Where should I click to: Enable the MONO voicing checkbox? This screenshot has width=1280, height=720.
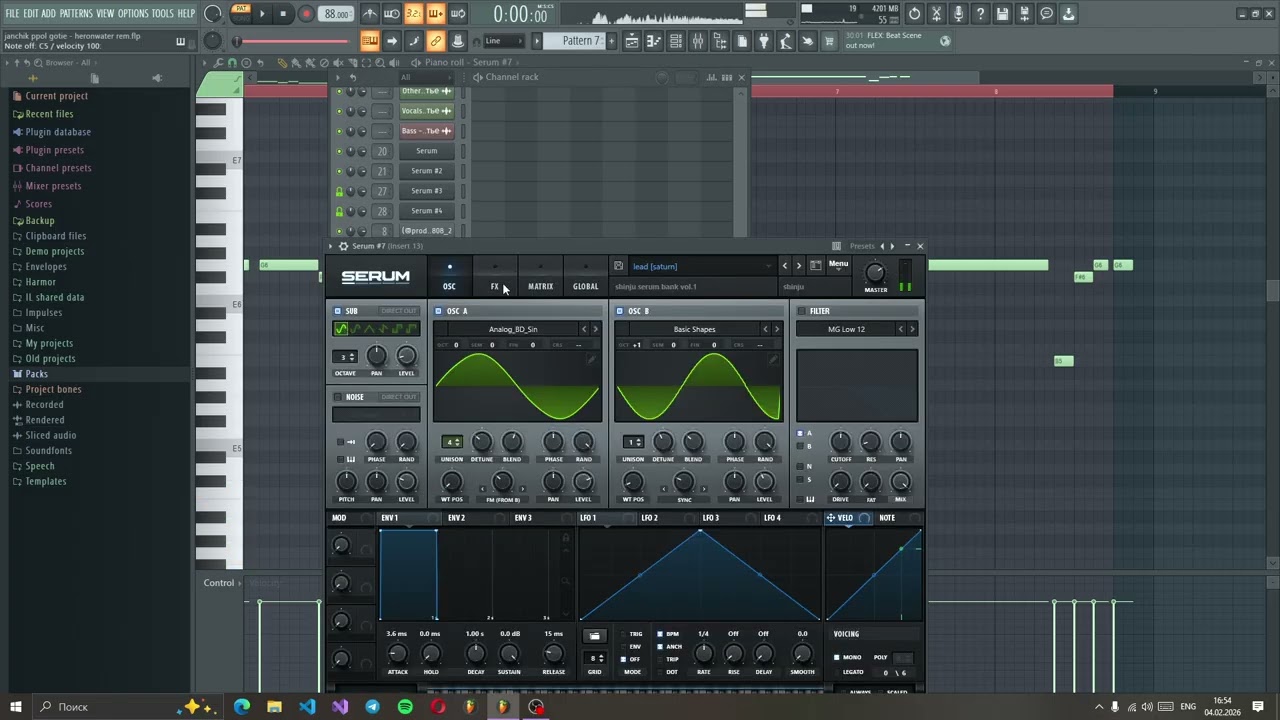pos(837,657)
